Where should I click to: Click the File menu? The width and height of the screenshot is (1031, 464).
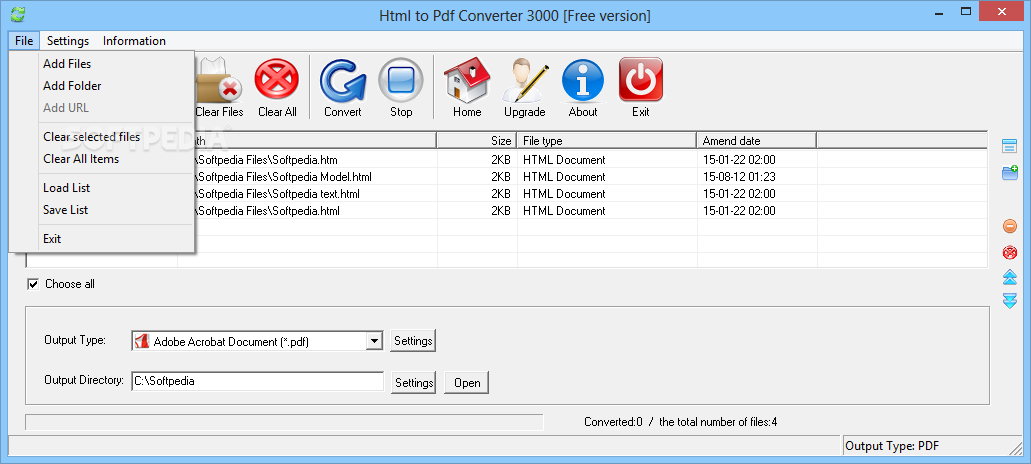[24, 41]
